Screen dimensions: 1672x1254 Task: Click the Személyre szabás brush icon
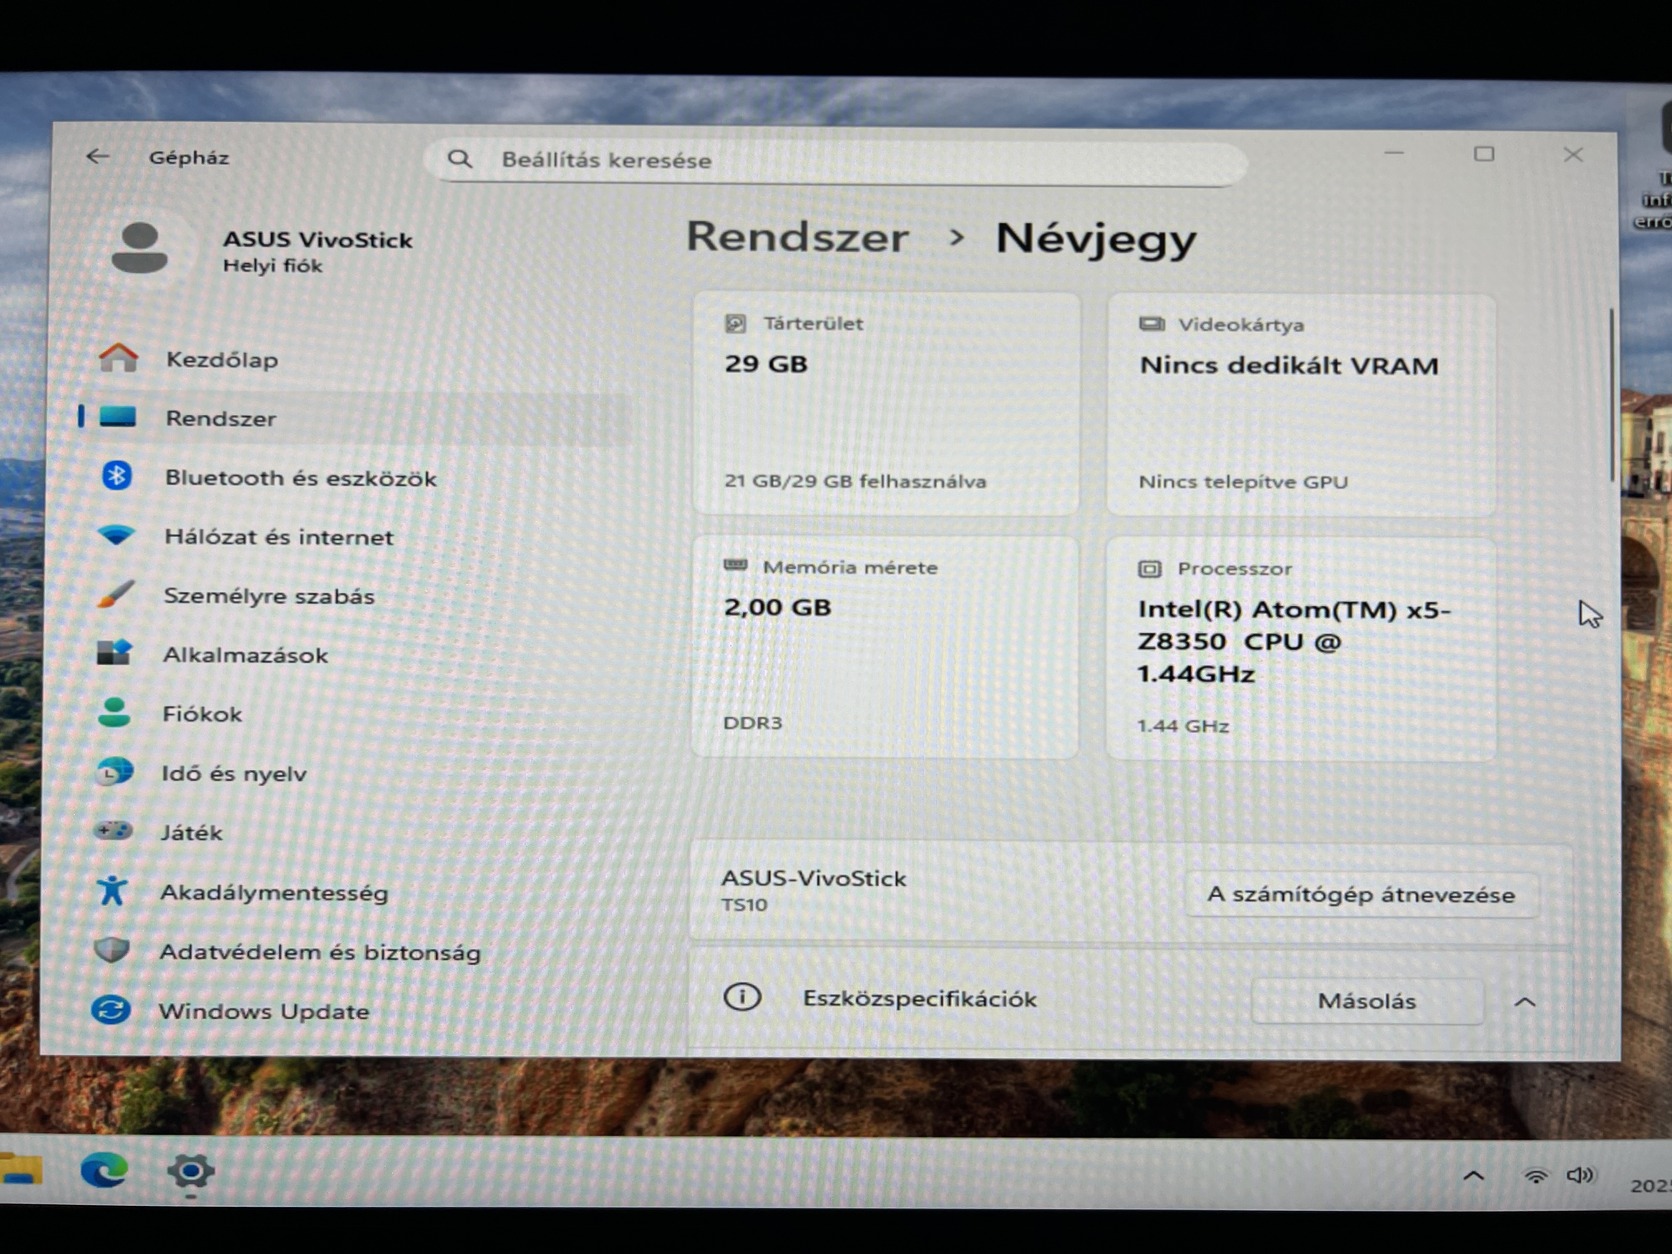click(115, 594)
